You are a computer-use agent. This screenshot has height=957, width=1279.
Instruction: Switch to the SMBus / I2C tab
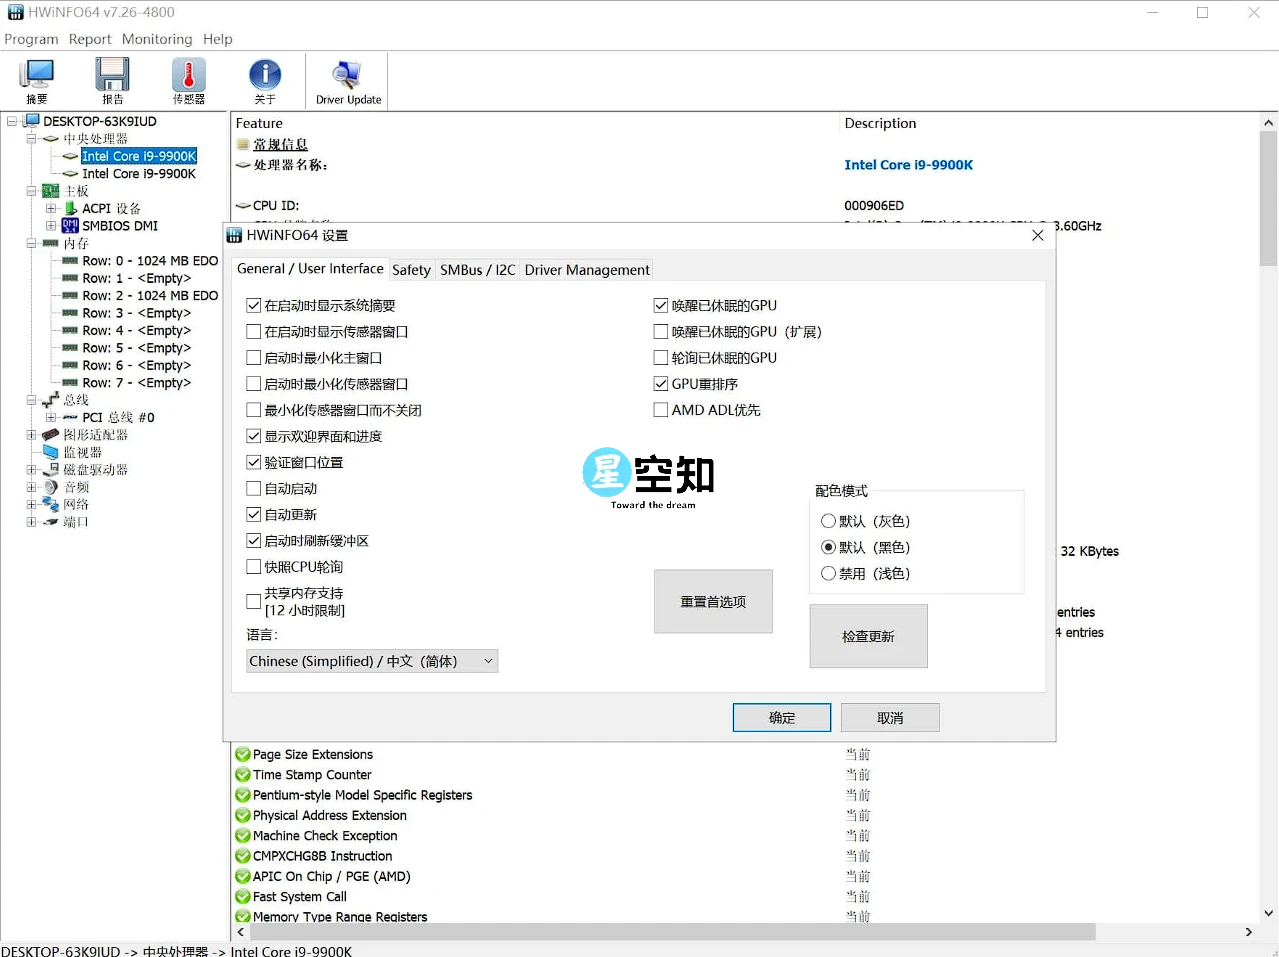pyautogui.click(x=478, y=269)
